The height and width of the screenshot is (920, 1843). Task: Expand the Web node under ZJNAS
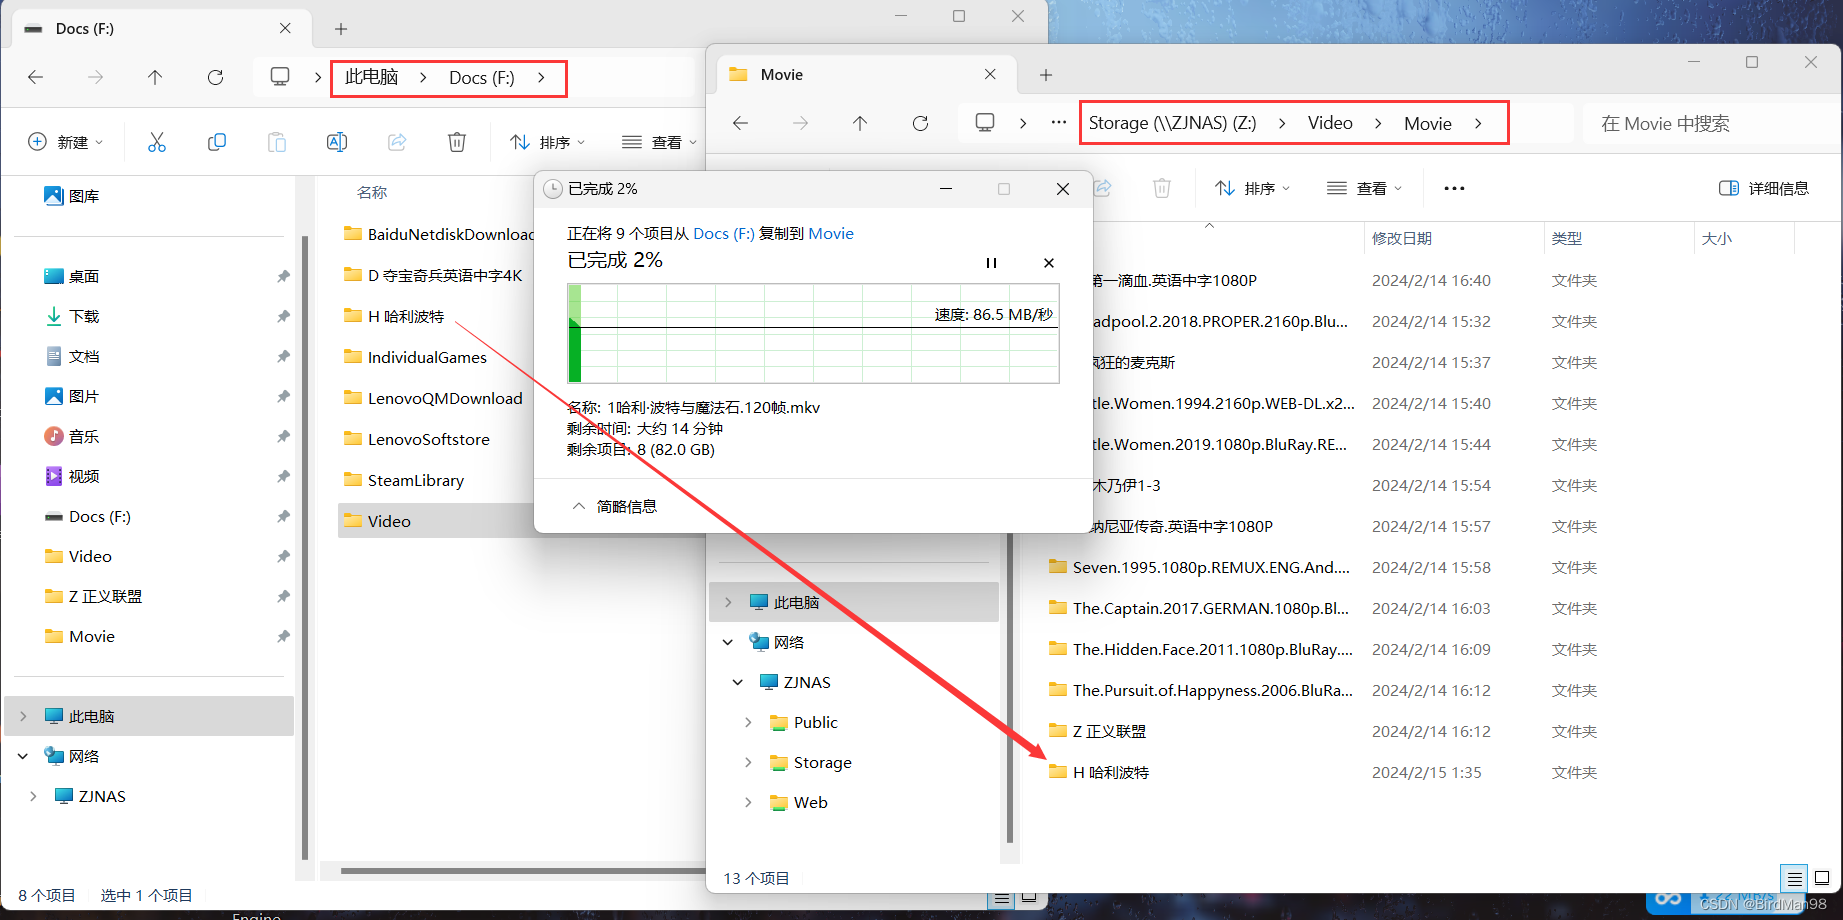coord(748,802)
